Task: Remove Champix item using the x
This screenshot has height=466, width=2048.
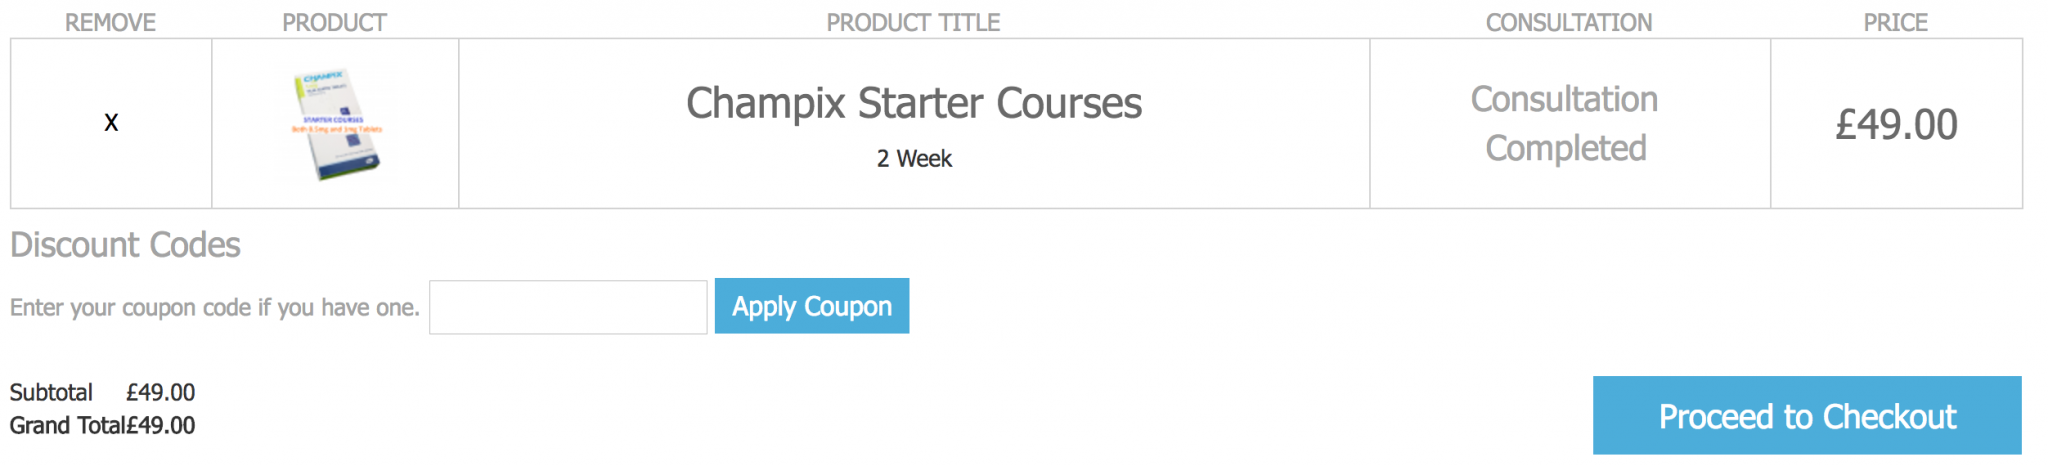Action: pos(111,123)
